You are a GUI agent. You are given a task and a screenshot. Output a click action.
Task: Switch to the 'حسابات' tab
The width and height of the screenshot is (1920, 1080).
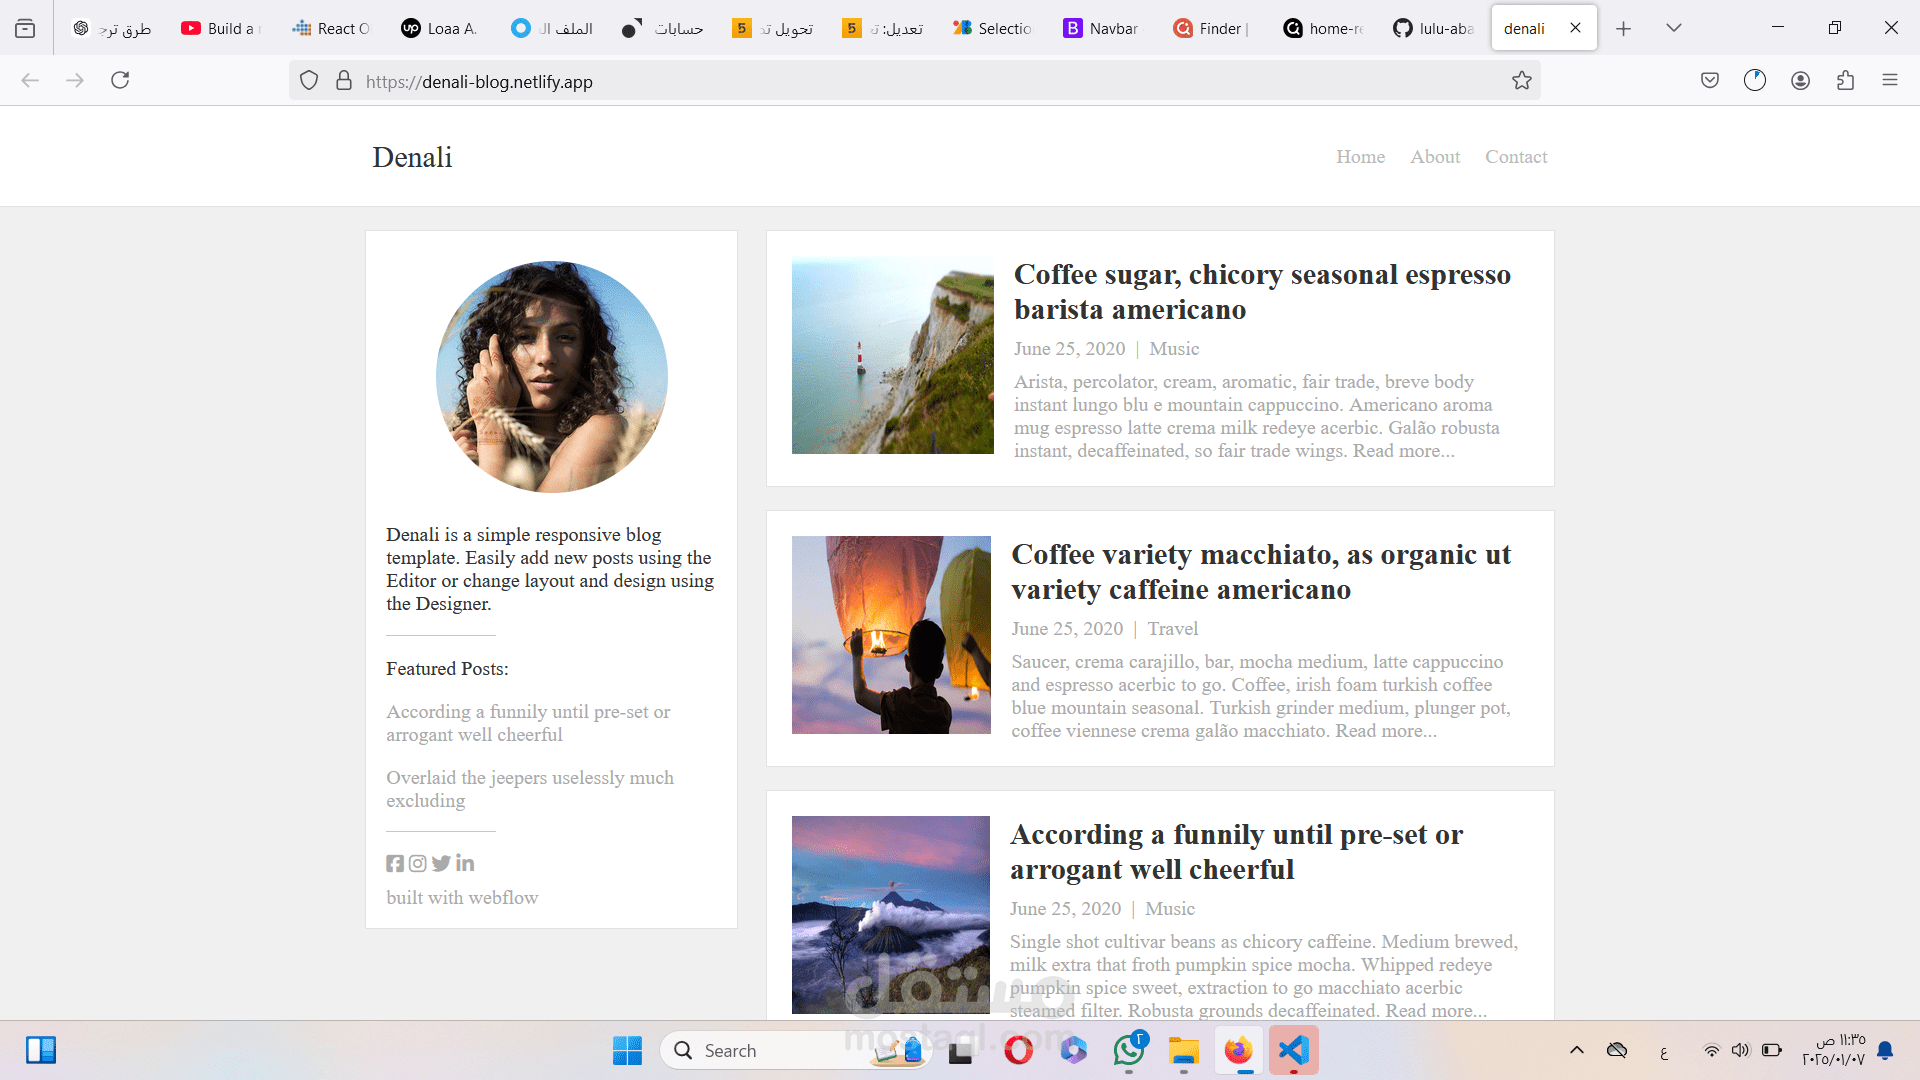661,28
